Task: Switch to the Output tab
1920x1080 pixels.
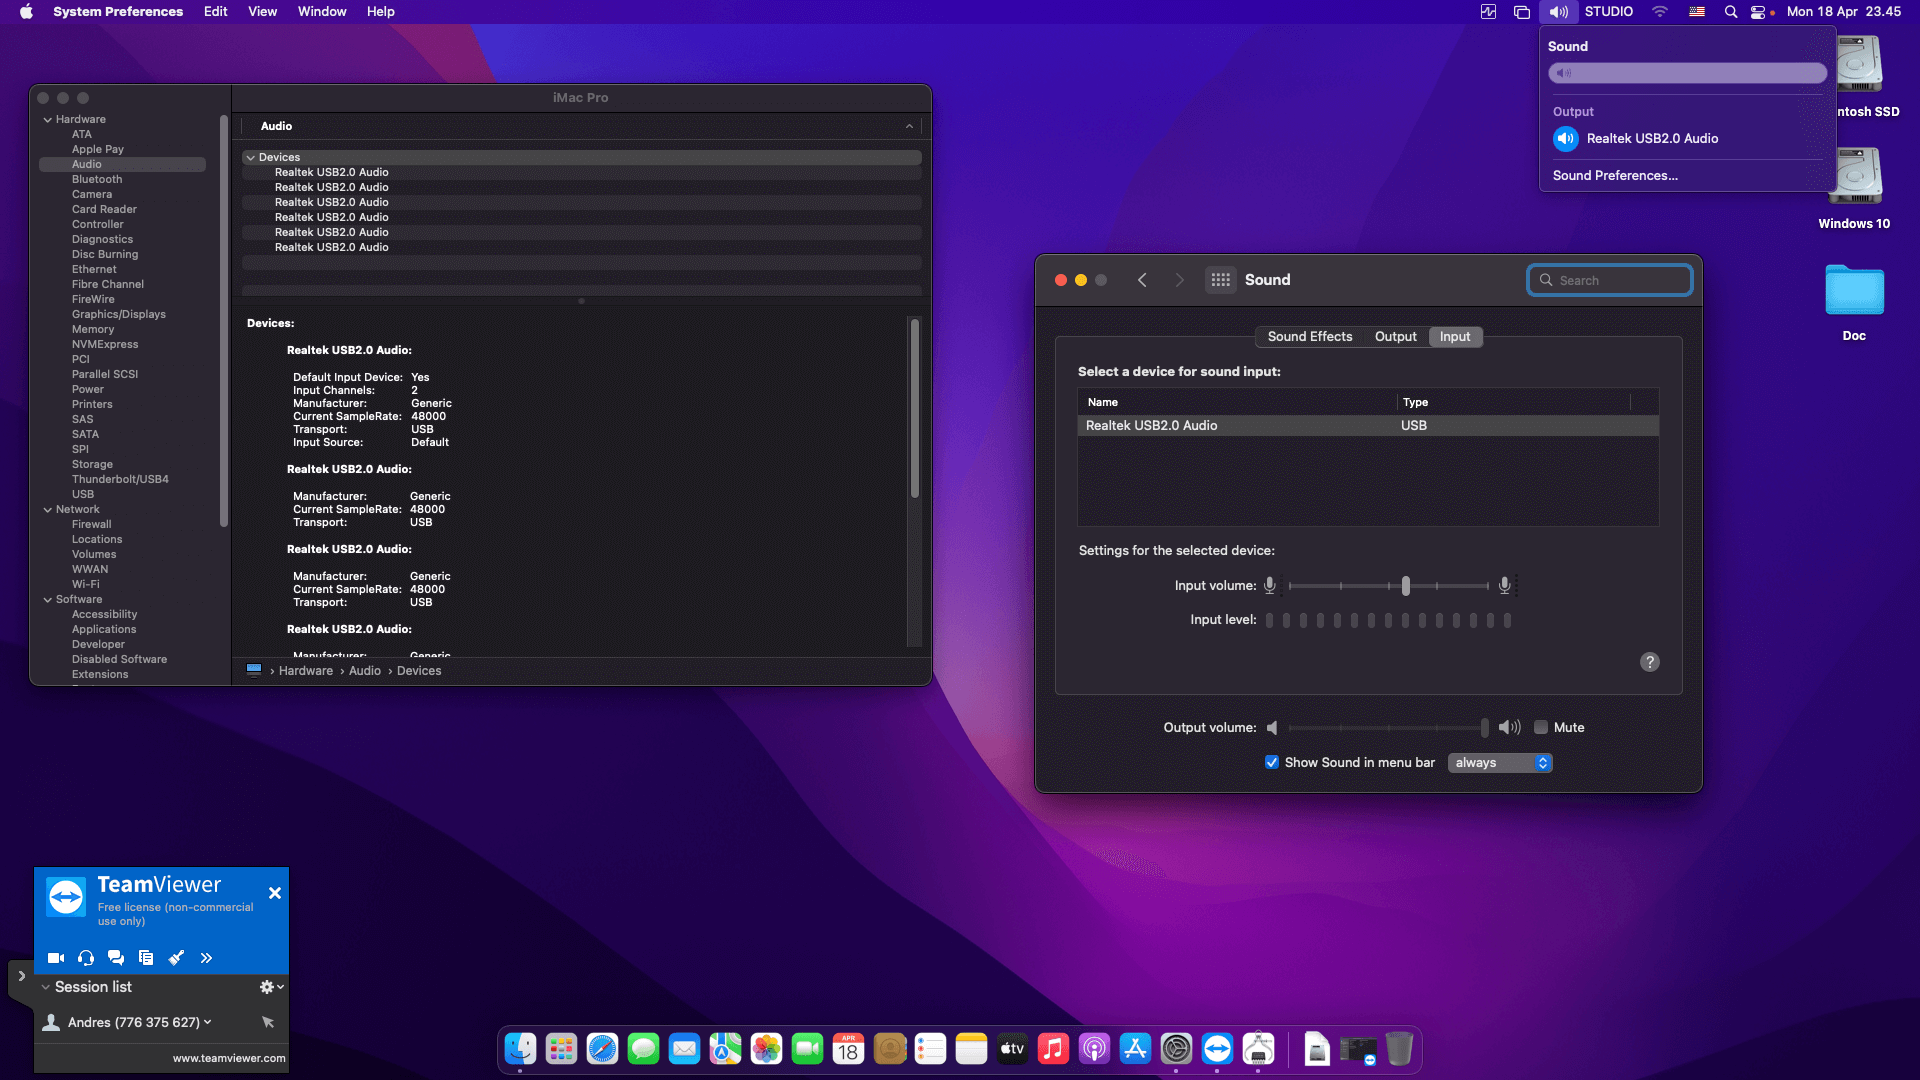Action: pyautogui.click(x=1396, y=337)
